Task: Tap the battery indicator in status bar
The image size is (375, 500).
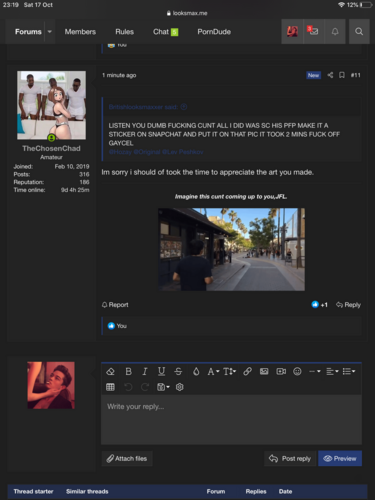Action: click(366, 5)
